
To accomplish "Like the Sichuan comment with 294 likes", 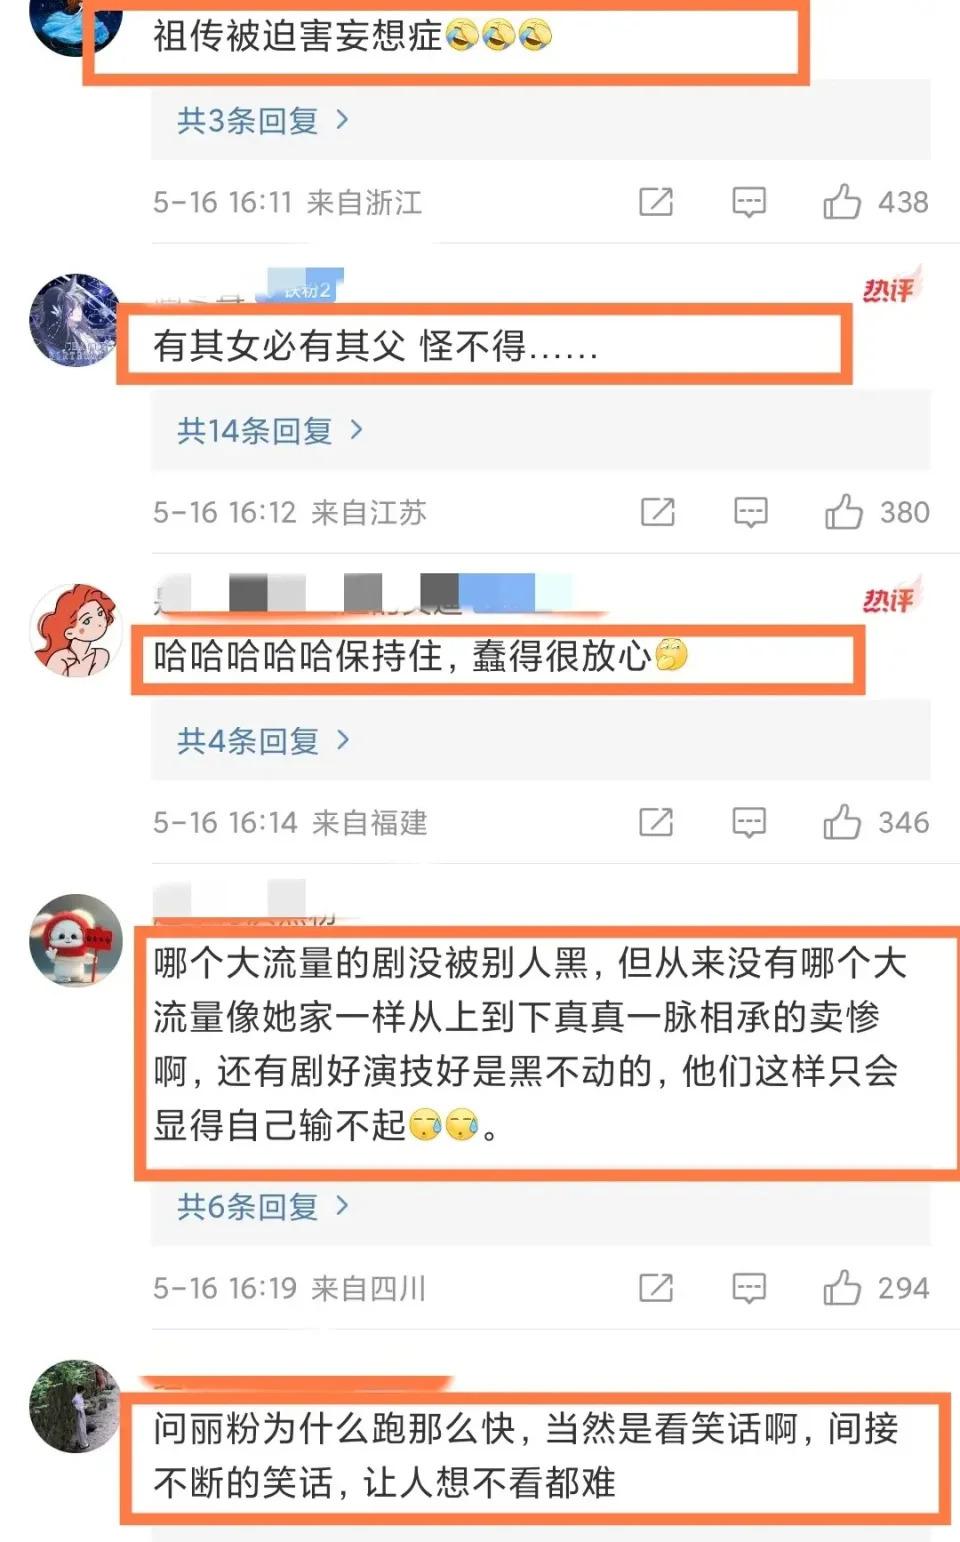I will tap(842, 1288).
